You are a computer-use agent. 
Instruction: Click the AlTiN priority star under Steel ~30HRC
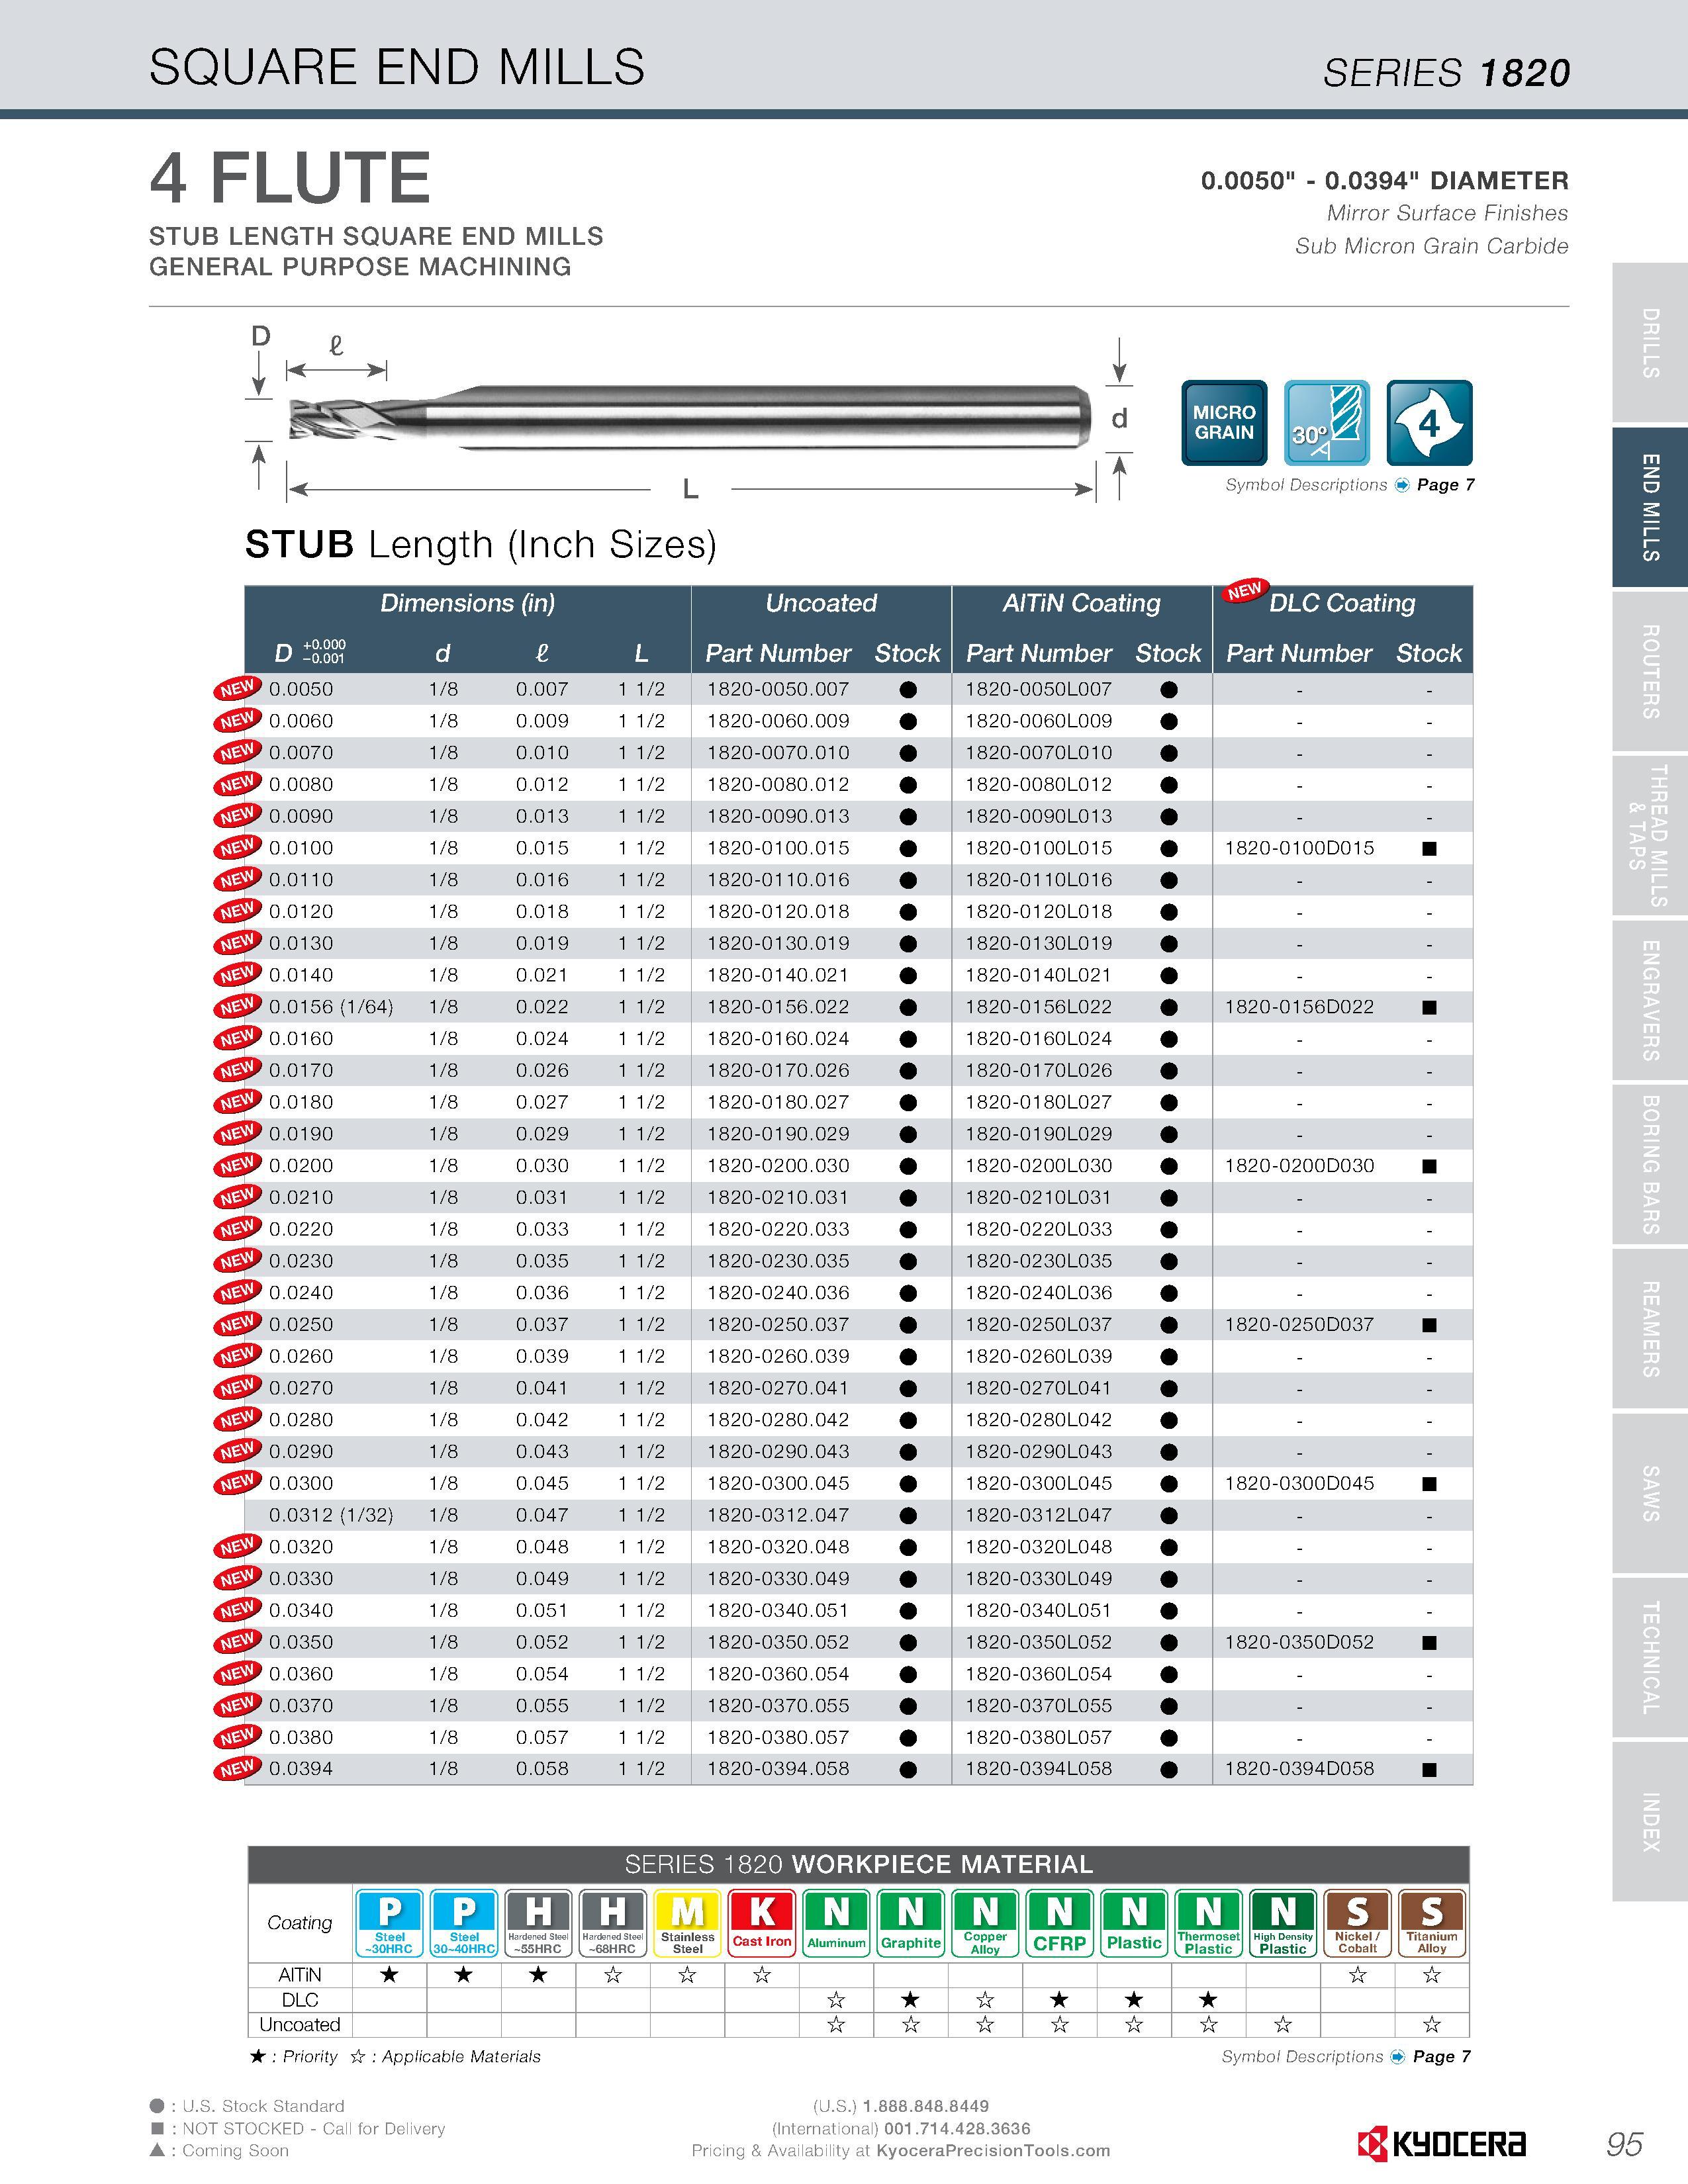389,1974
